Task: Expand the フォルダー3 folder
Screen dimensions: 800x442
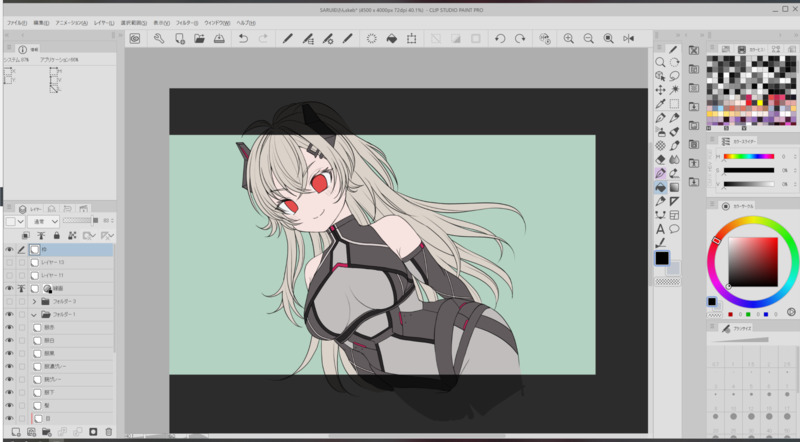Action: coord(34,302)
